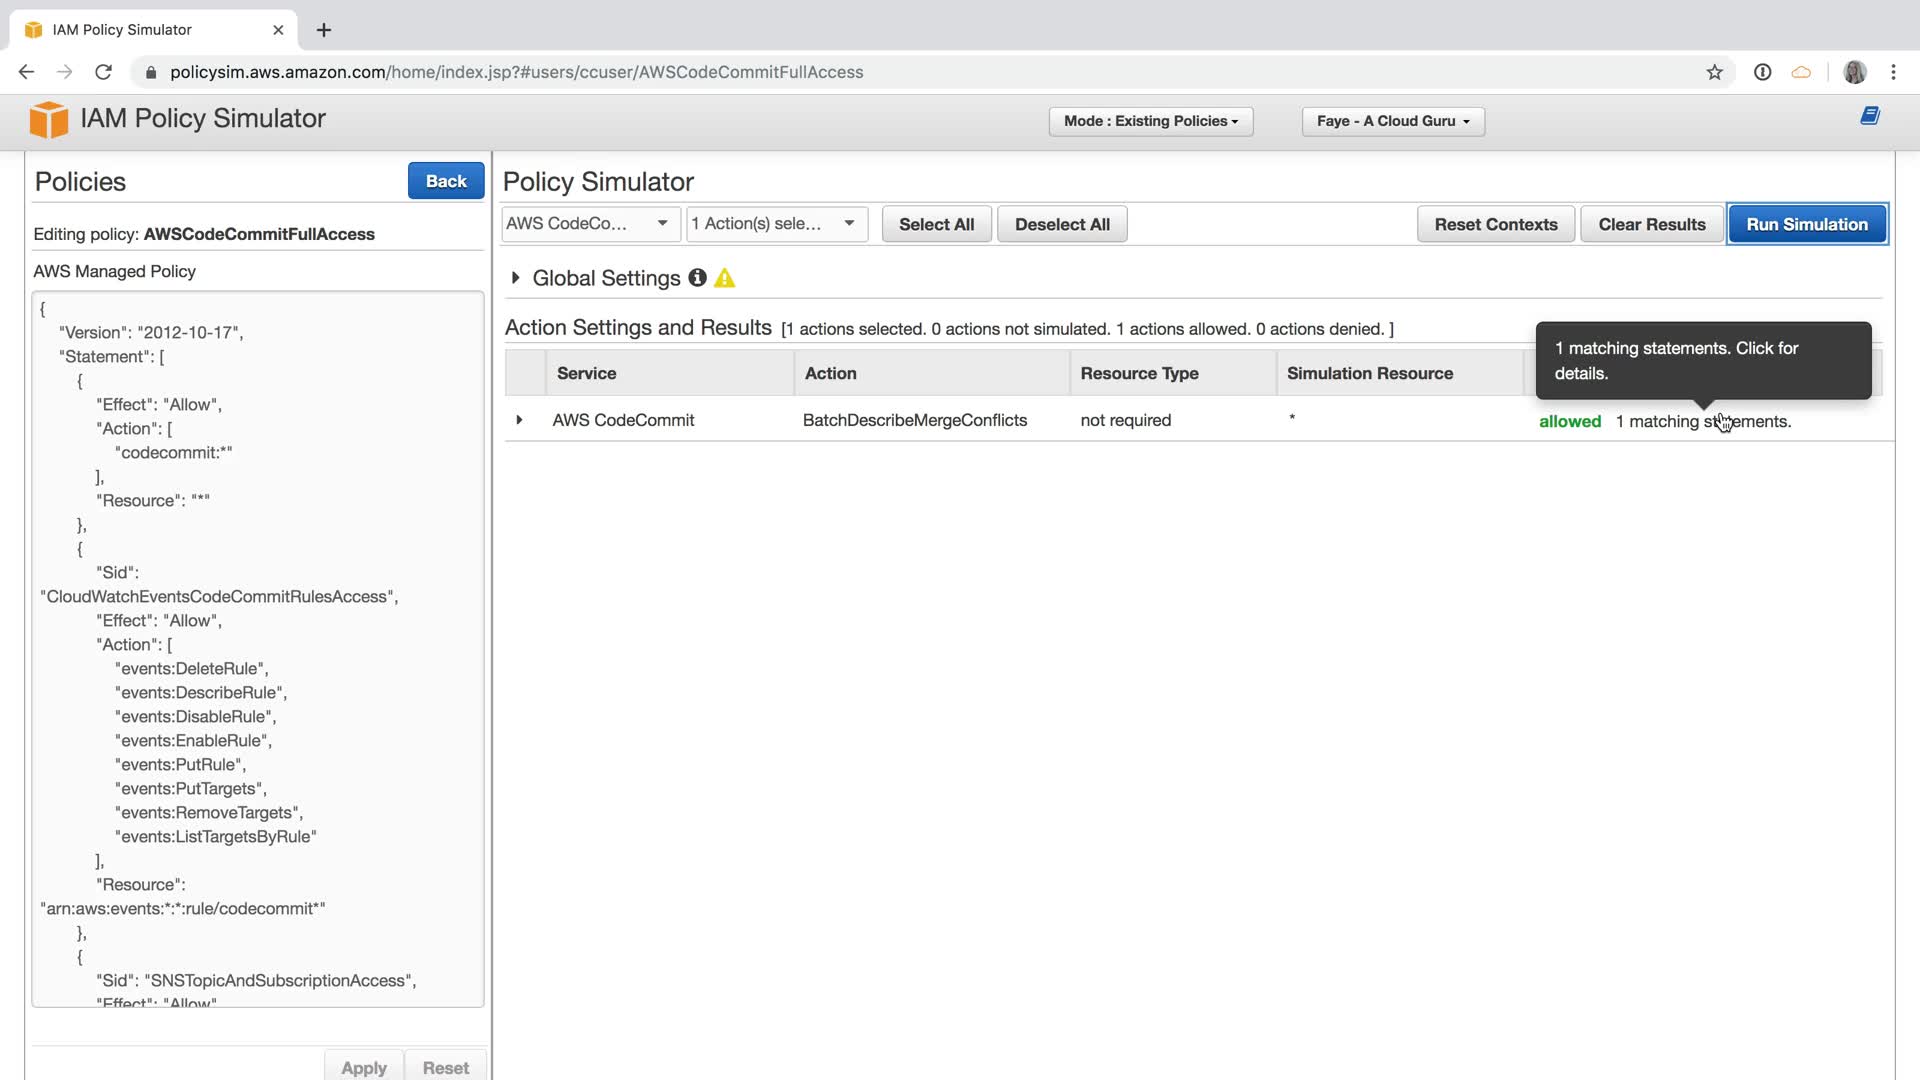Expand the AWS CodeCommit result row
Screen dimensions: 1920x1080
pos(519,420)
